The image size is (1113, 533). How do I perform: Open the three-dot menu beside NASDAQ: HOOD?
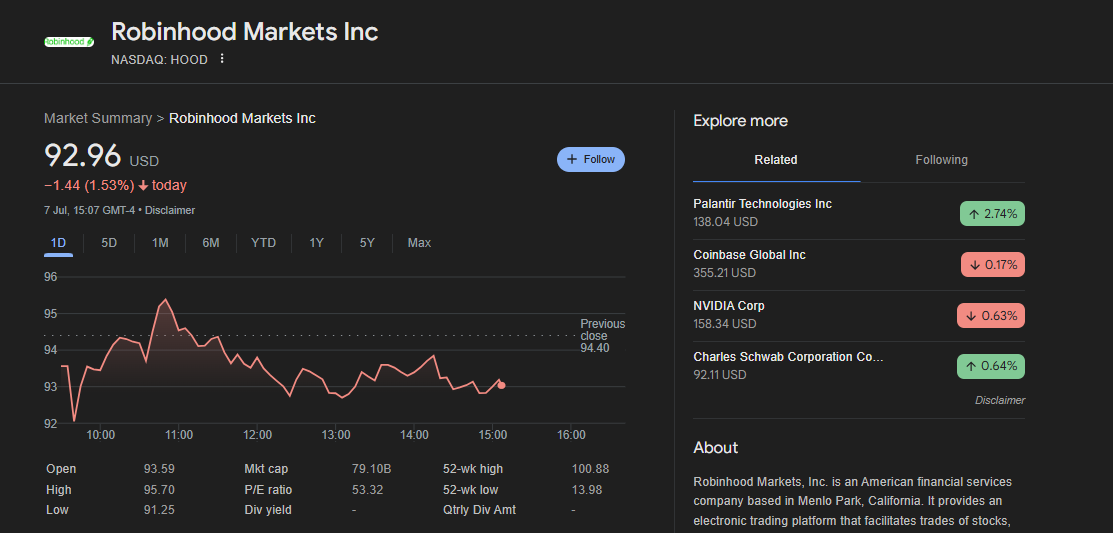click(222, 59)
